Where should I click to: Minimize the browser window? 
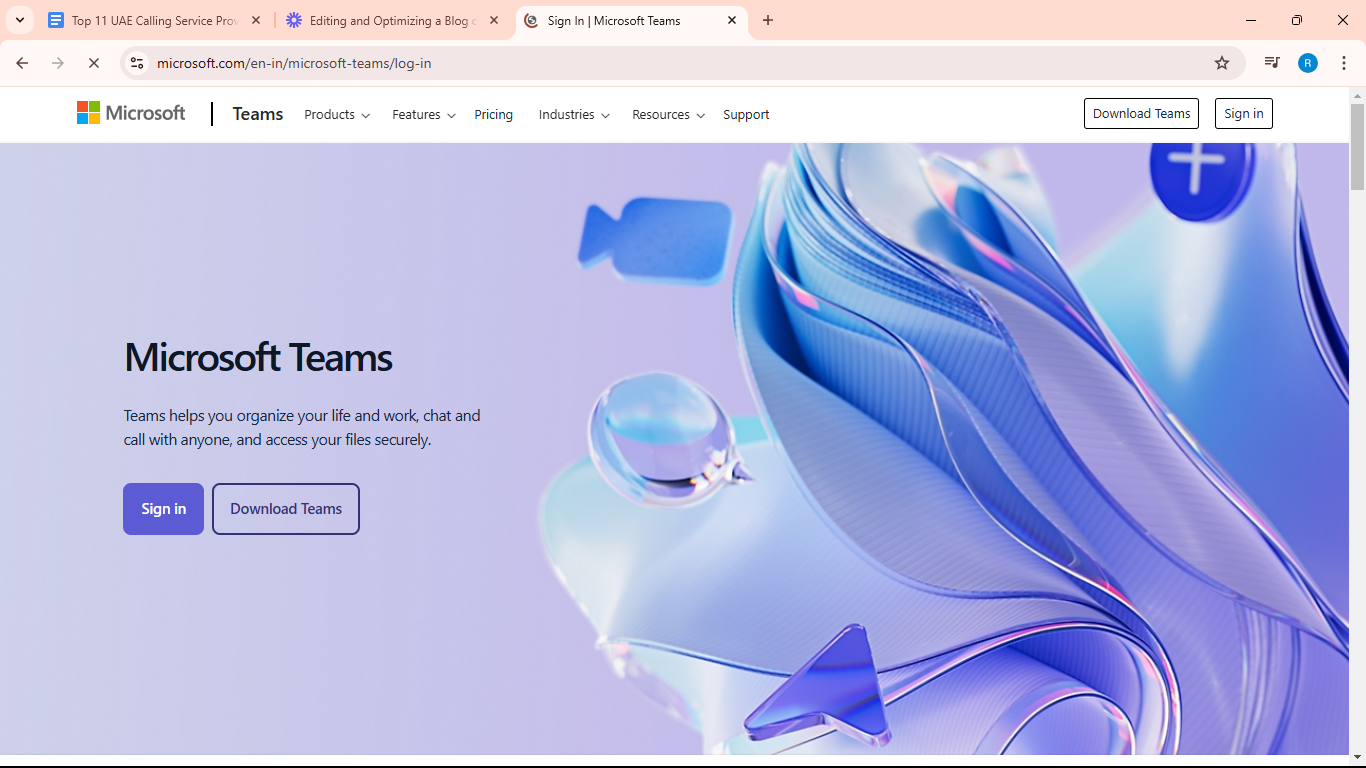1252,20
